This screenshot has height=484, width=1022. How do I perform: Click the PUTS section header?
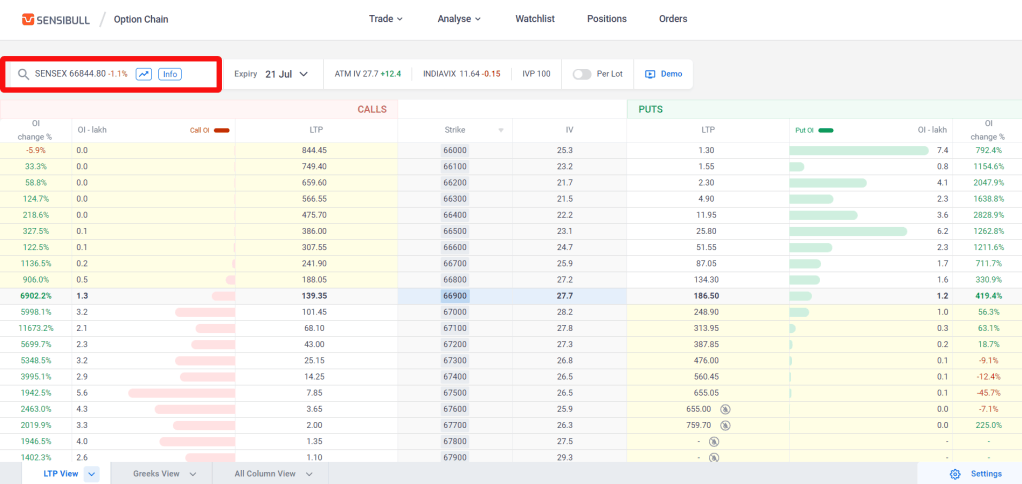[650, 109]
